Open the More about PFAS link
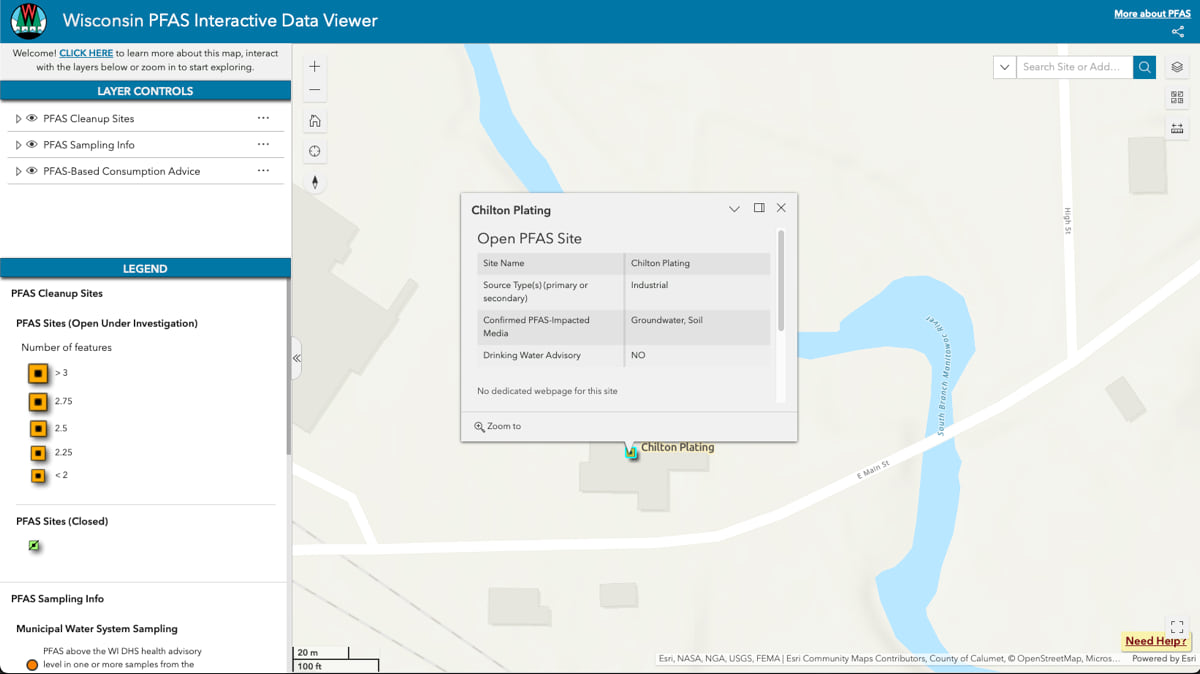This screenshot has width=1200, height=674. click(1152, 14)
